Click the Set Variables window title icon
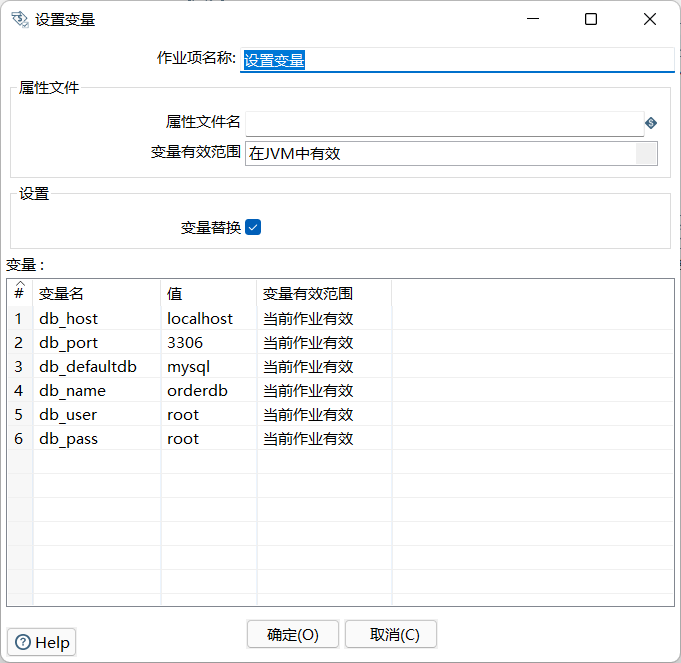This screenshot has width=681, height=663. tap(20, 20)
